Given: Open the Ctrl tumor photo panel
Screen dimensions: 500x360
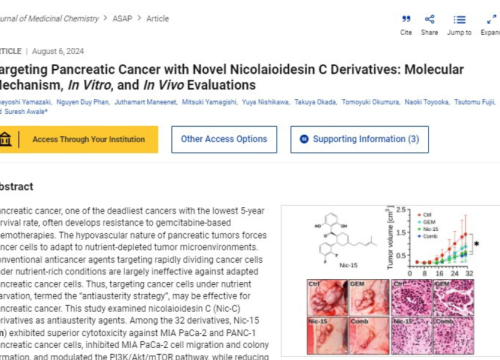Looking at the screenshot, I should point(327,298).
